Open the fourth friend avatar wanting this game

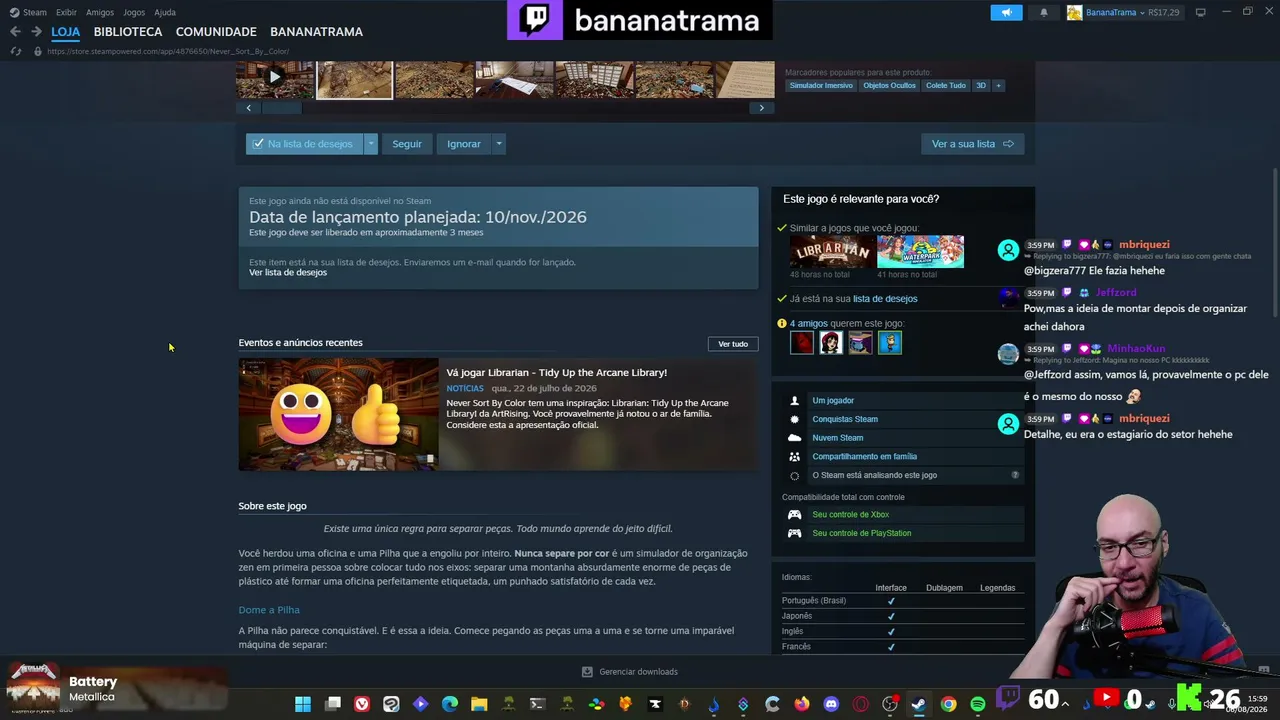tap(889, 343)
